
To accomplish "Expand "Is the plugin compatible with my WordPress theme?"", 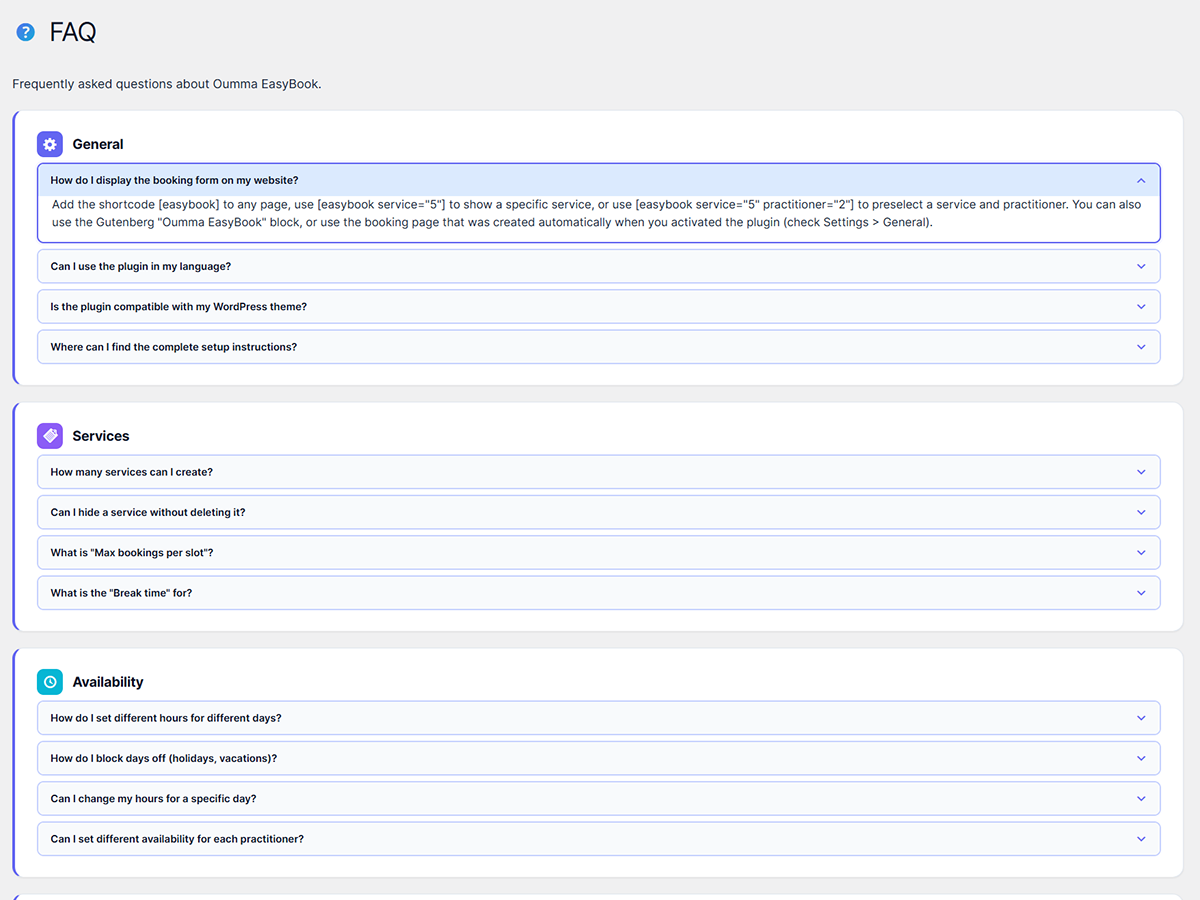I will pos(178,307).
